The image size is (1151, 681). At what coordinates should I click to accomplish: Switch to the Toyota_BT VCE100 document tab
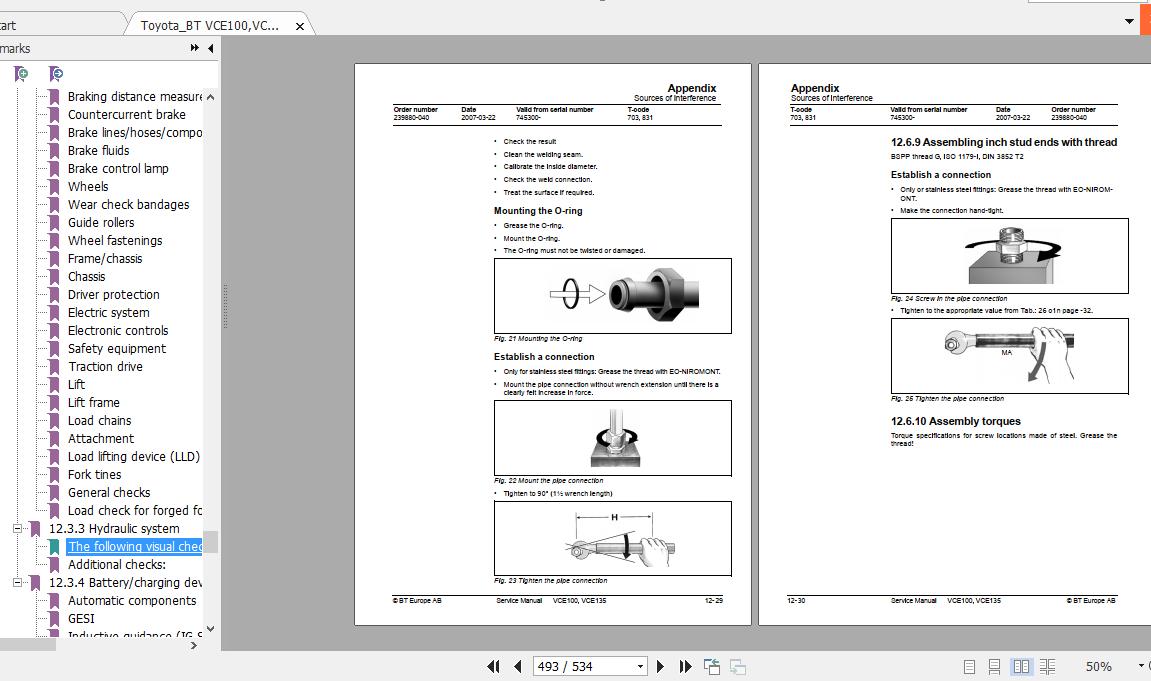[x=210, y=24]
